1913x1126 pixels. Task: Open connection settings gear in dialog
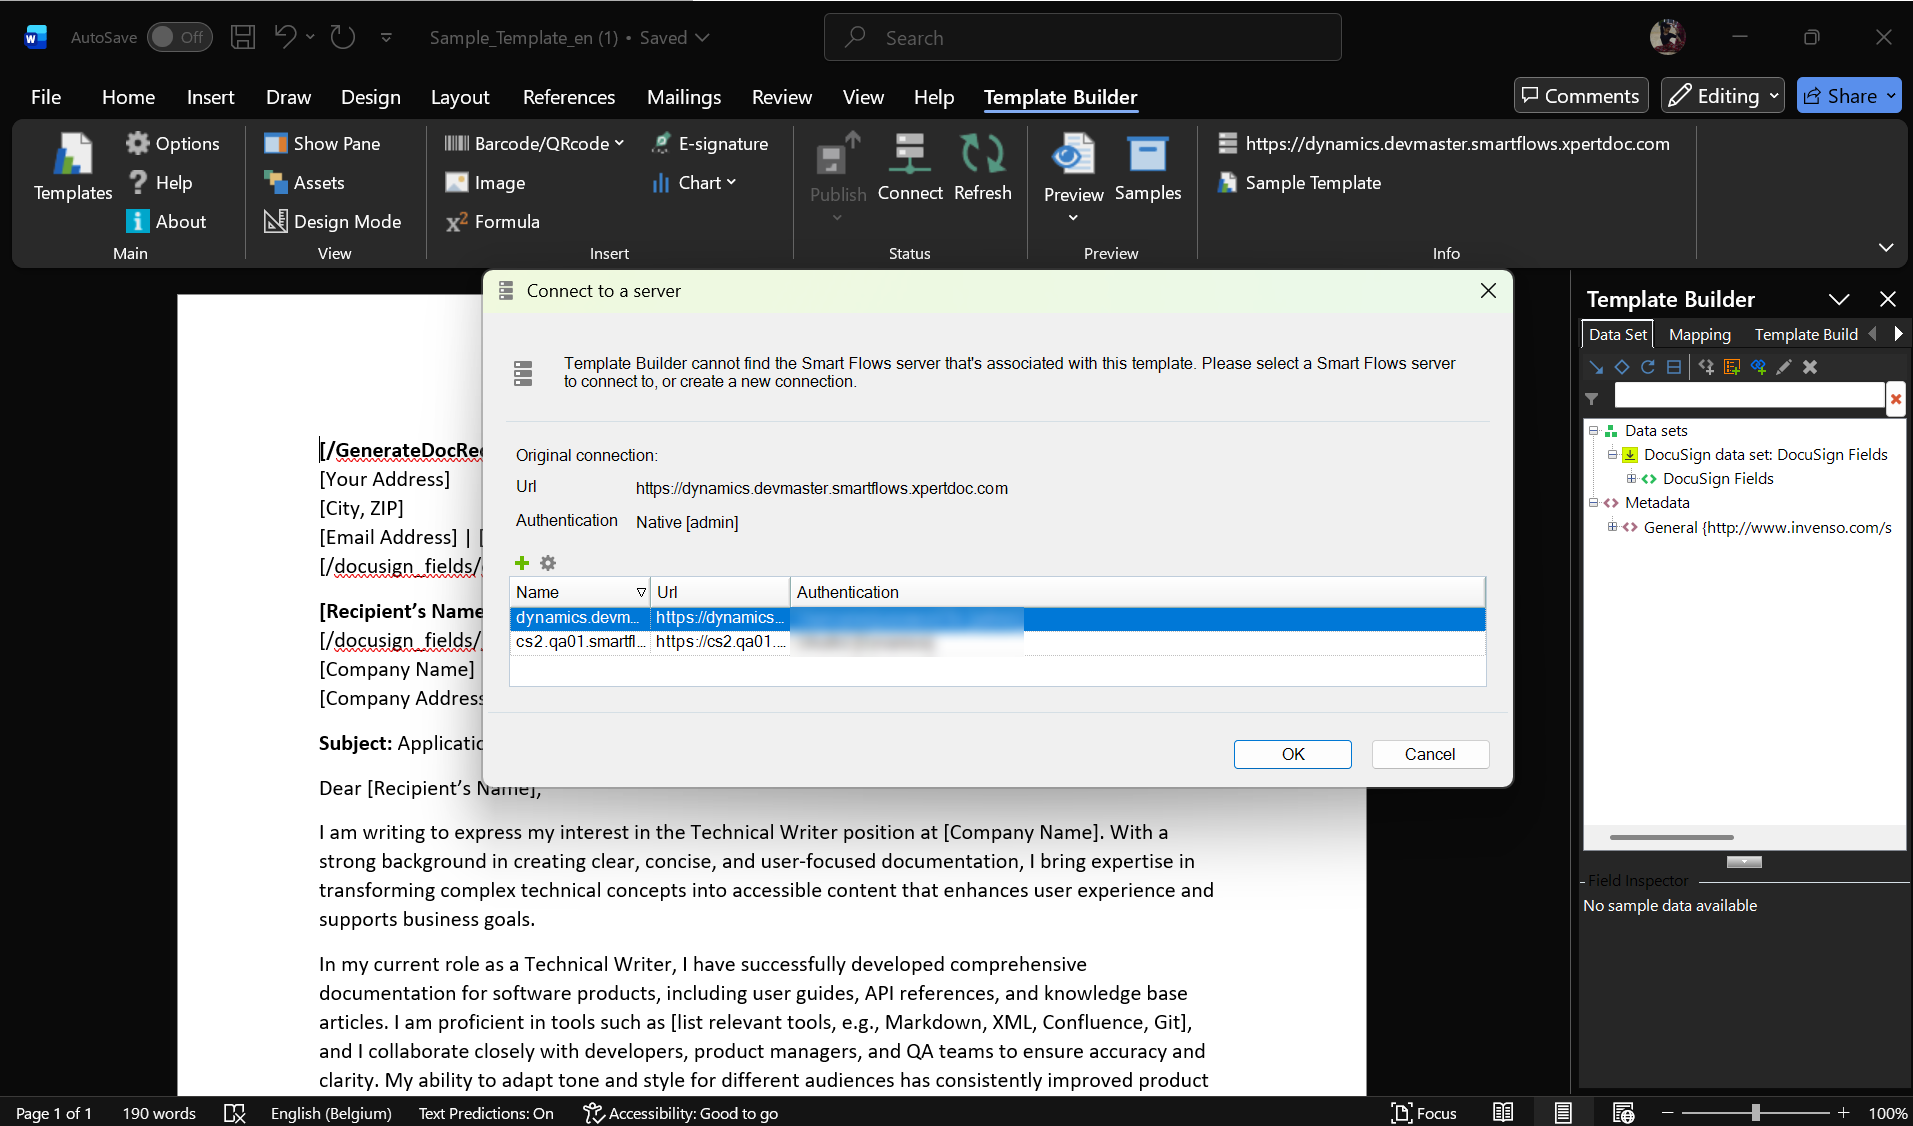[548, 563]
